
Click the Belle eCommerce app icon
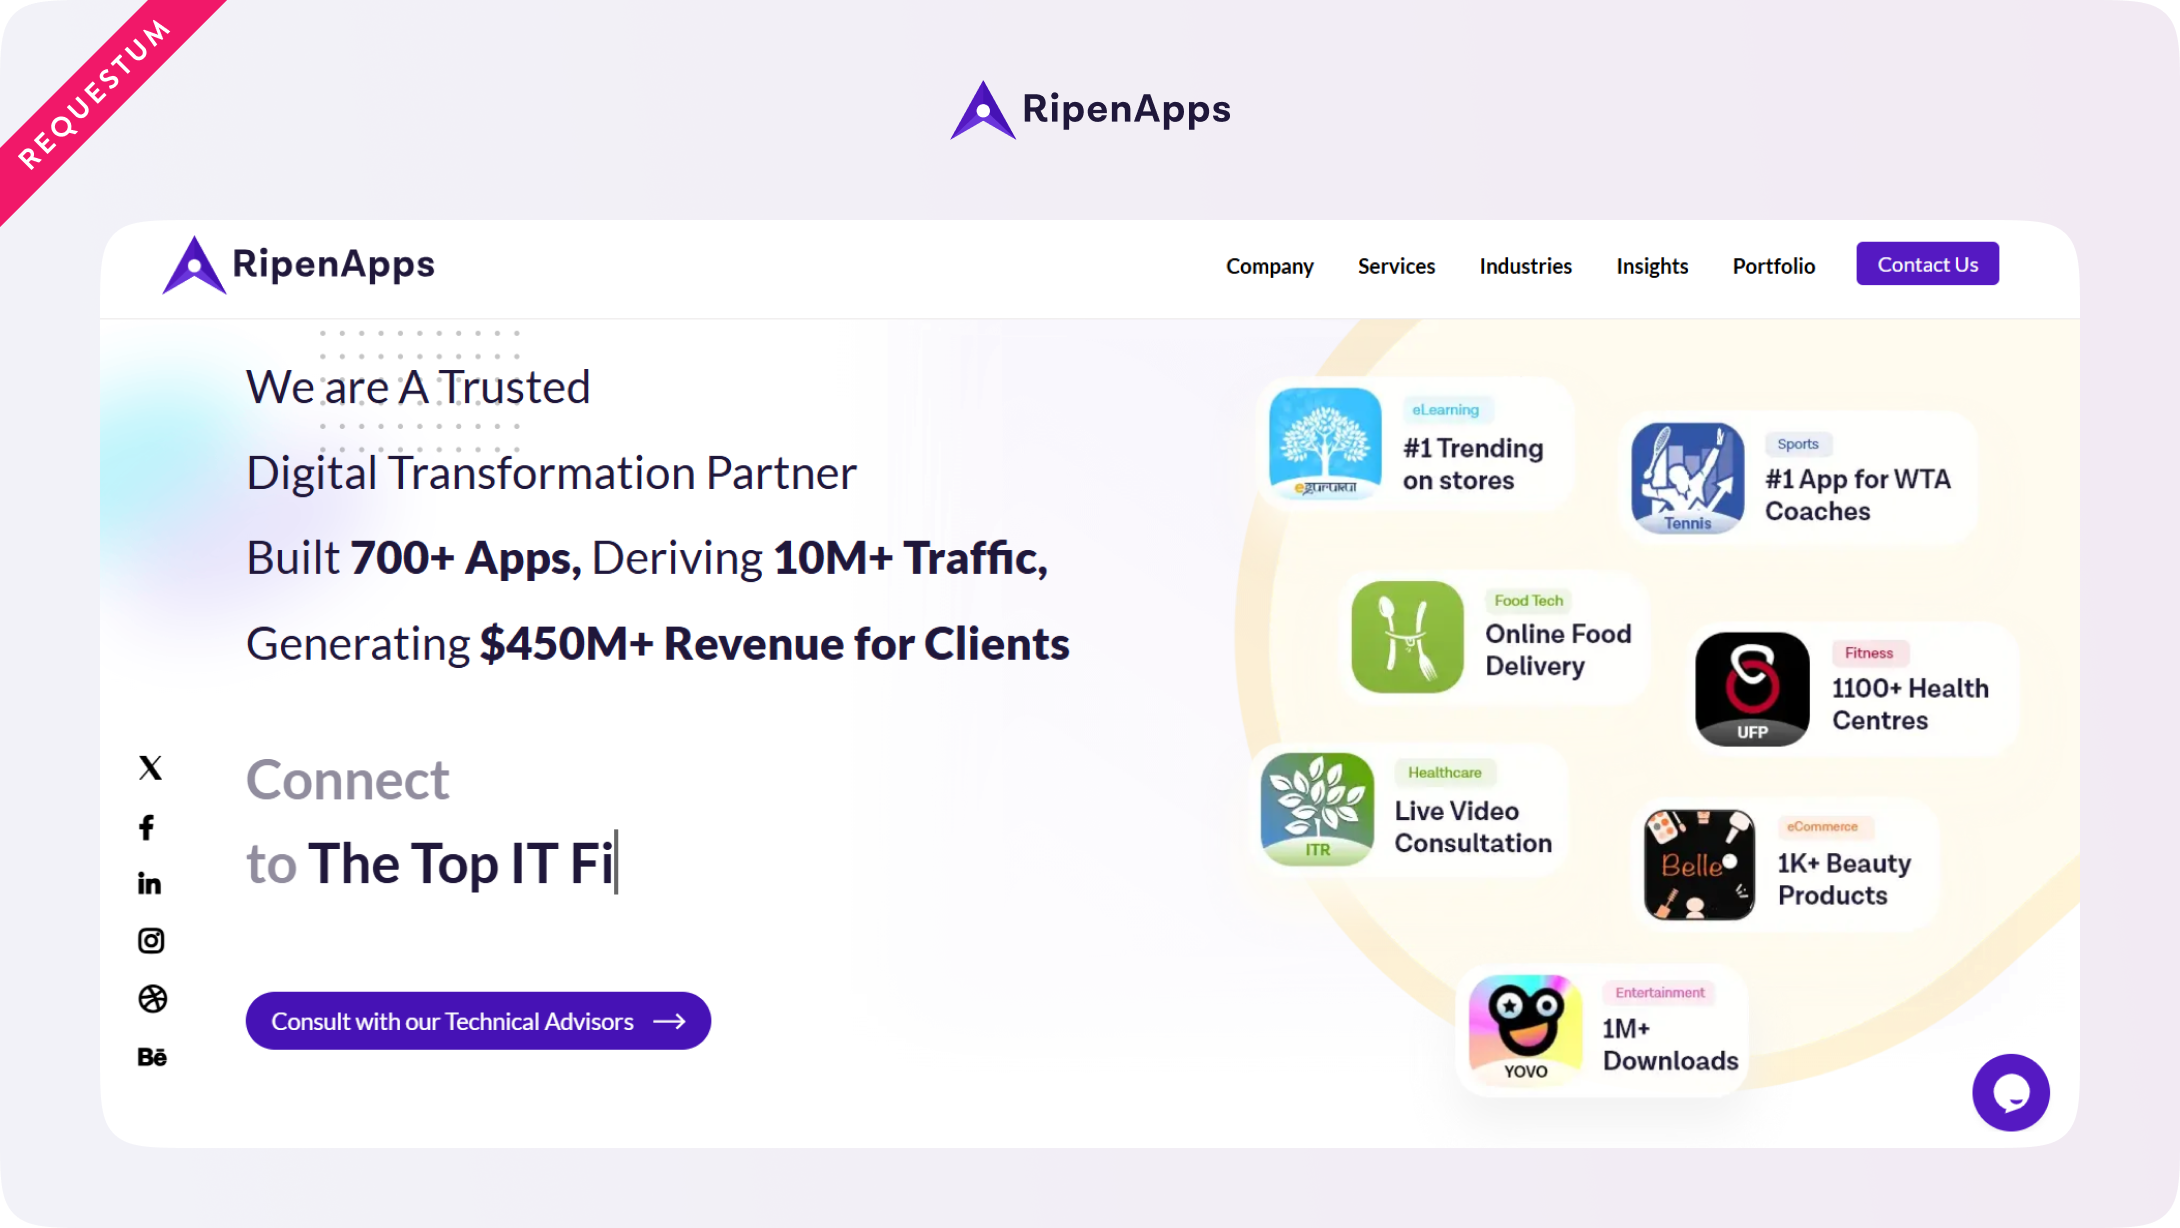[1699, 865]
